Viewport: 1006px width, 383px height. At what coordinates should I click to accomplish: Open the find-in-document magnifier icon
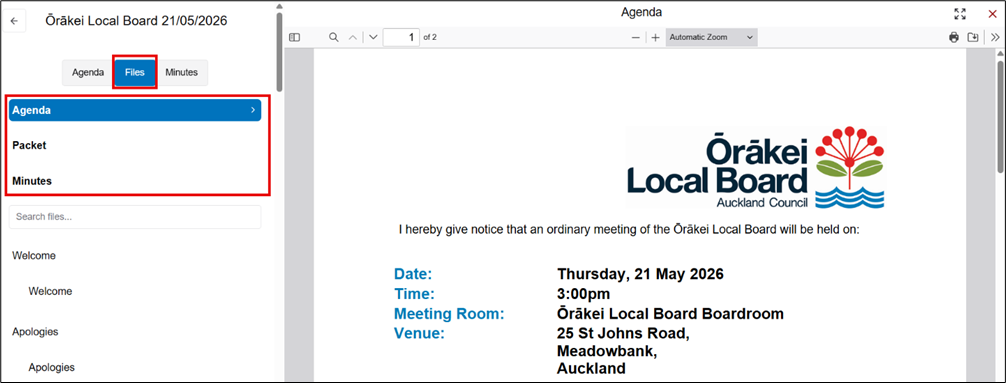pyautogui.click(x=334, y=37)
